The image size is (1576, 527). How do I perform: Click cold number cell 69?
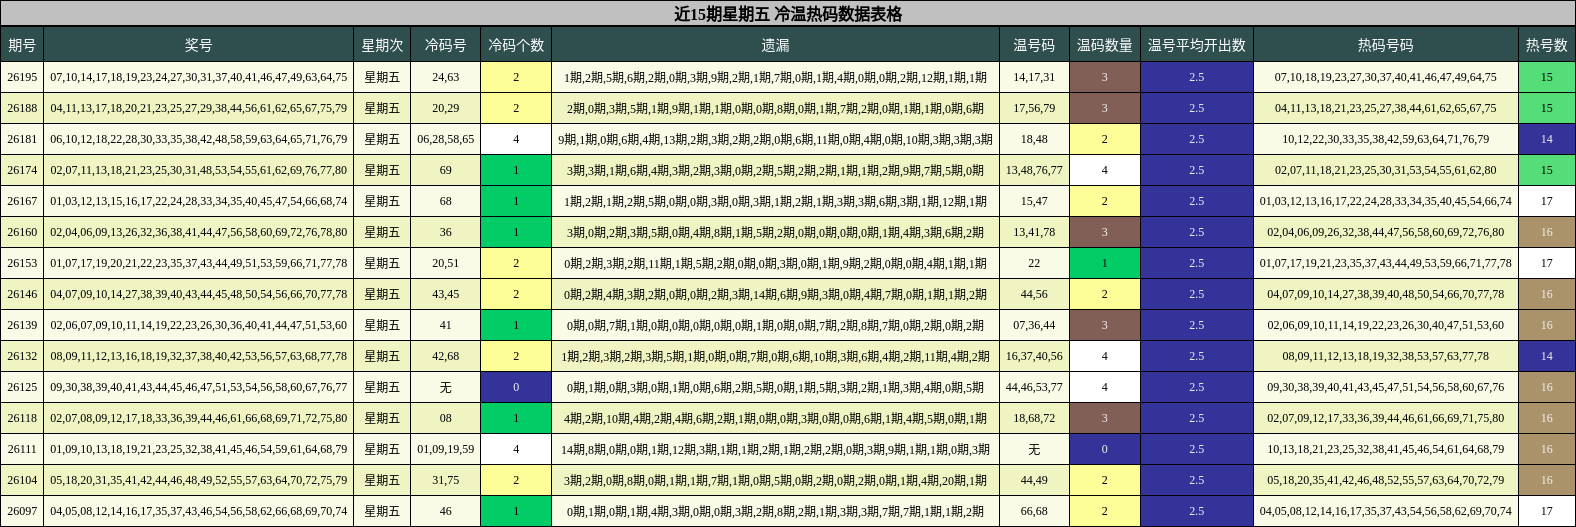click(x=445, y=170)
